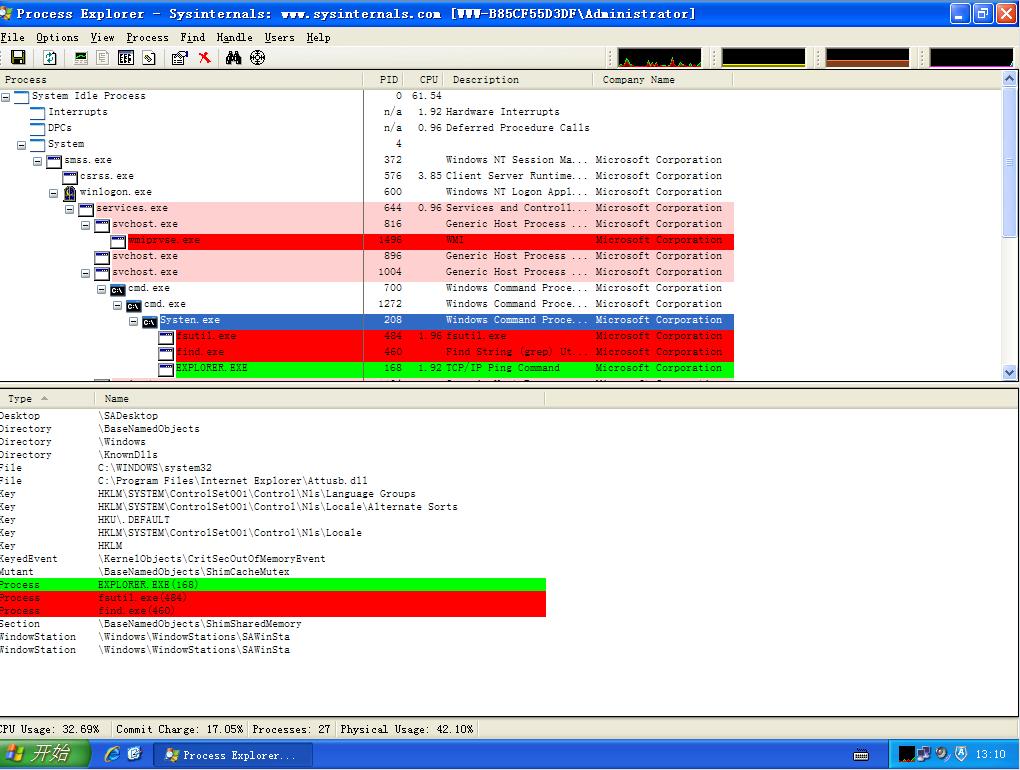Sort by the CPU column header
This screenshot has width=1020, height=770.
coord(423,79)
